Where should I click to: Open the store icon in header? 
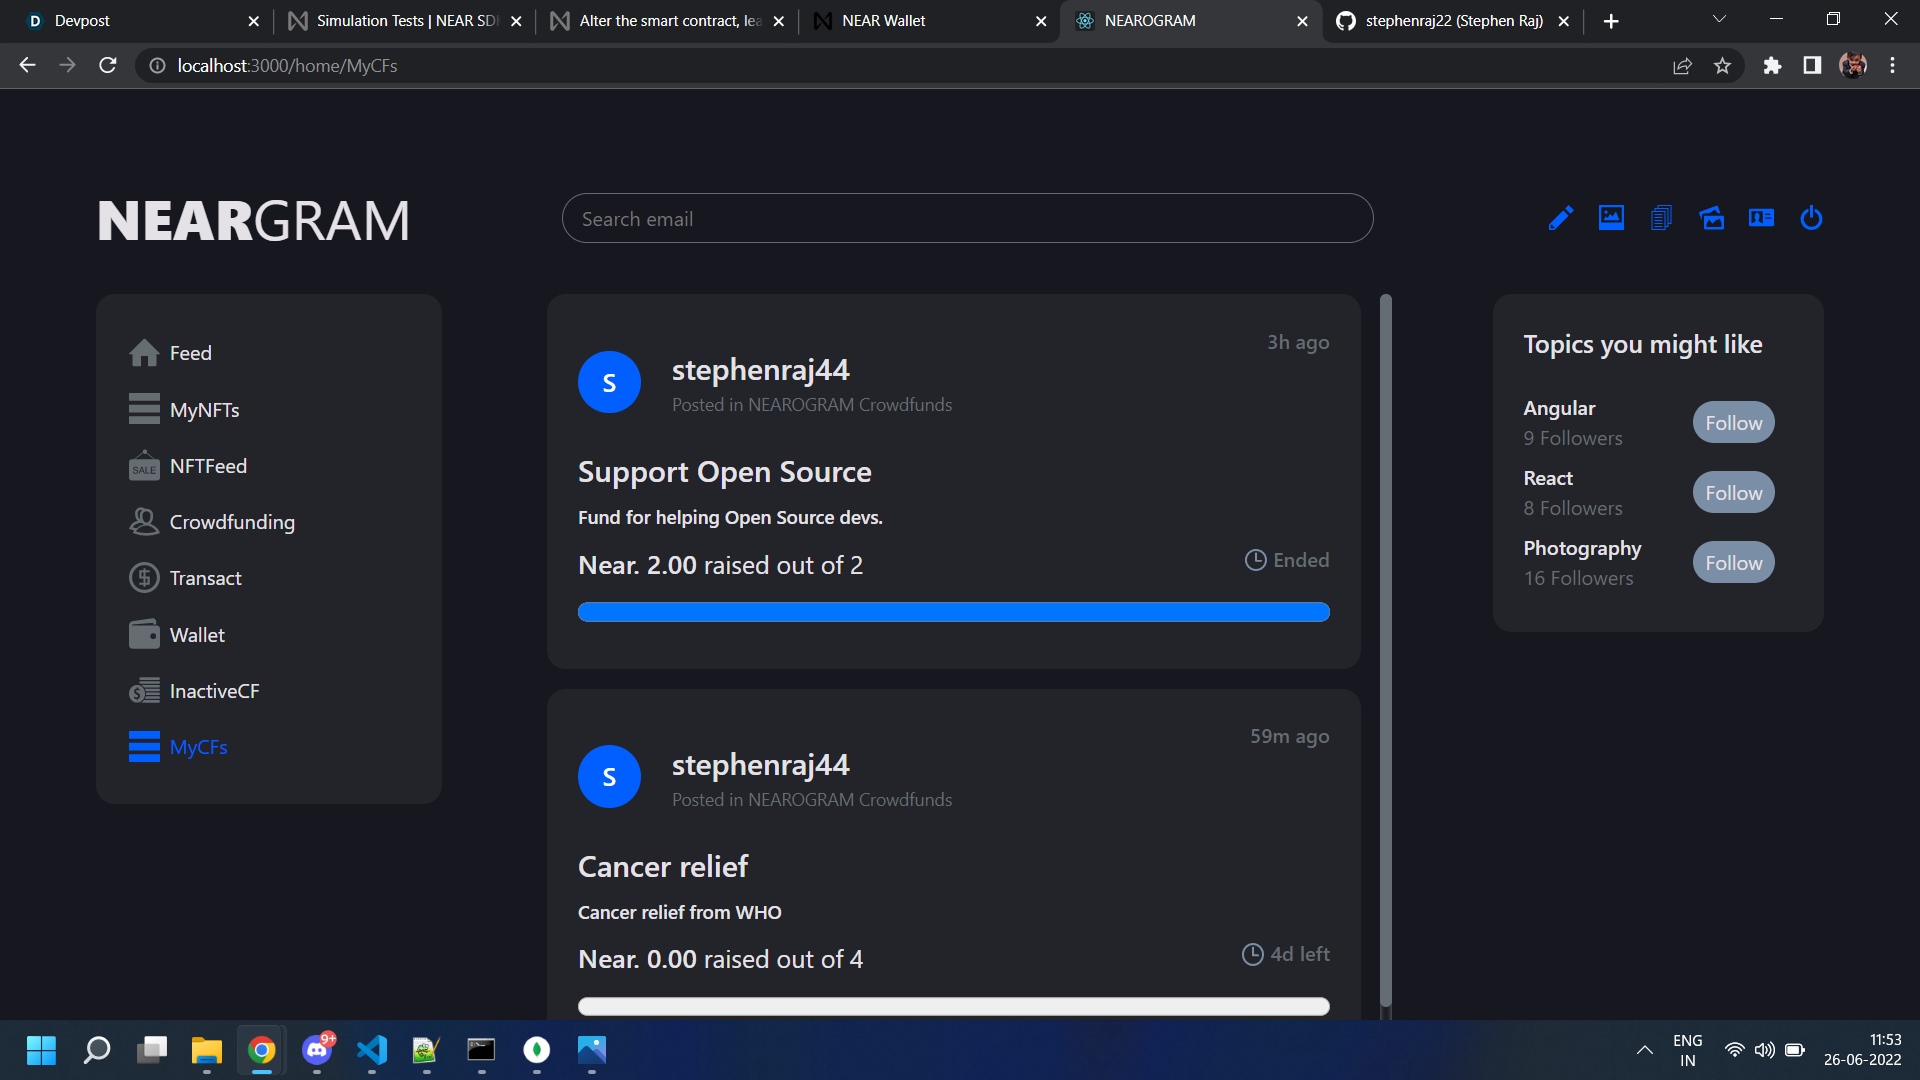(1711, 218)
